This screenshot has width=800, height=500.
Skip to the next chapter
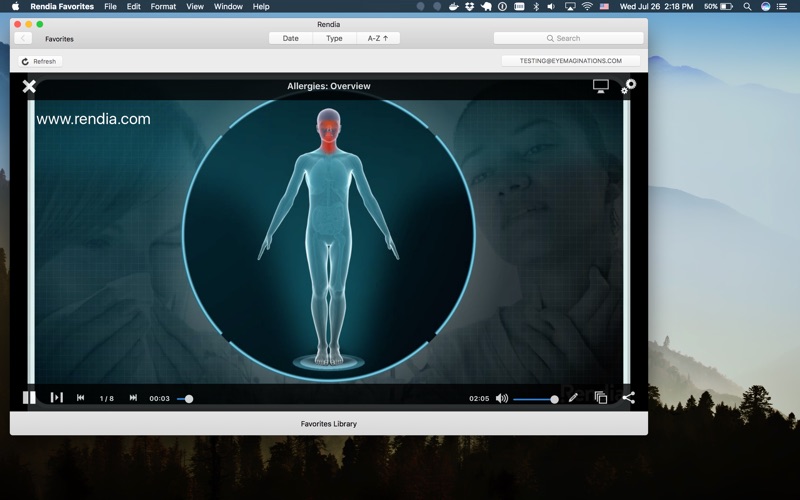click(x=133, y=397)
